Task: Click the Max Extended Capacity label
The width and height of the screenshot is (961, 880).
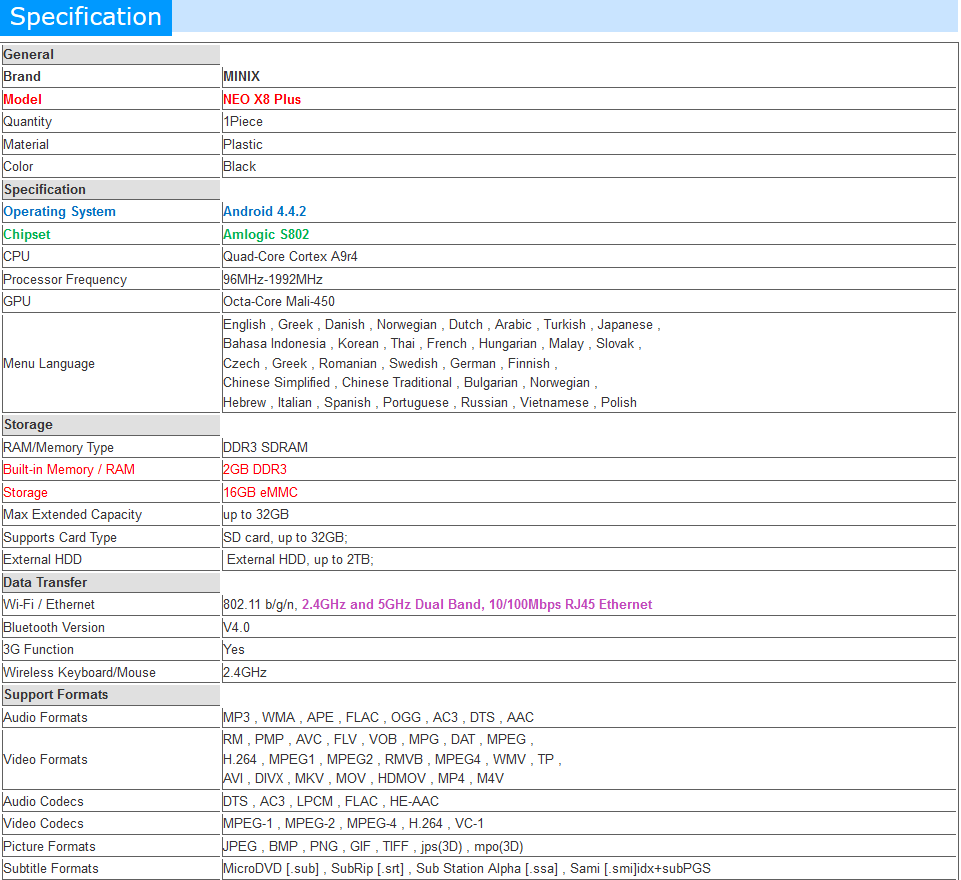Action: tap(72, 515)
